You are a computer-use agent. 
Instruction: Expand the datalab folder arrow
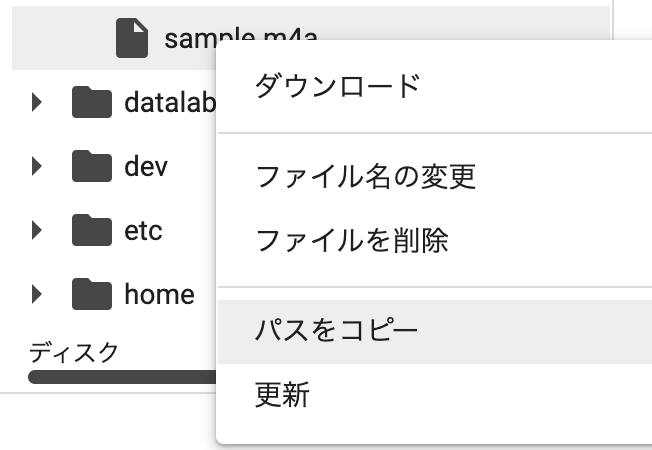pyautogui.click(x=37, y=102)
